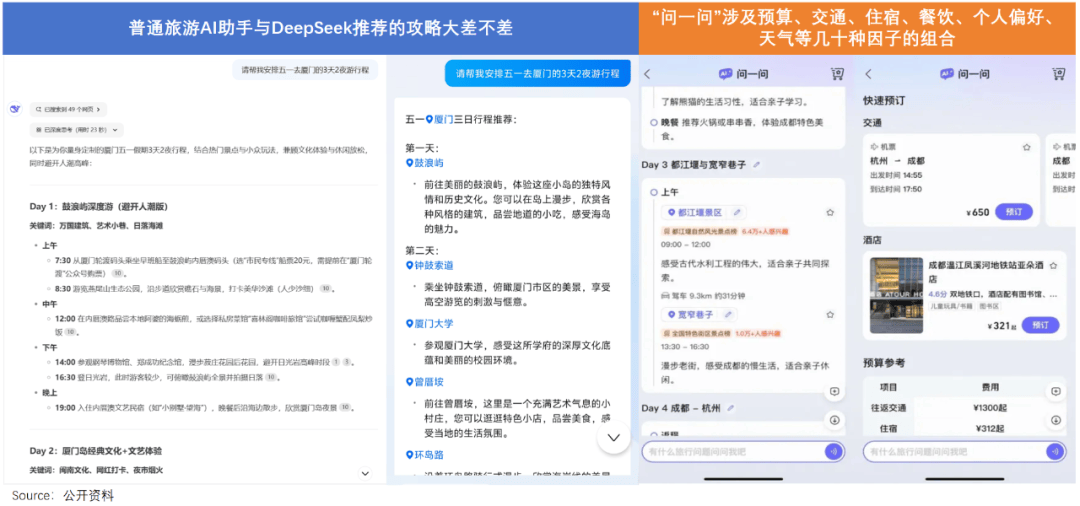Tap voice input button in 快速预订 screen
Image resolution: width=1080 pixels, height=506 pixels.
tap(1054, 452)
